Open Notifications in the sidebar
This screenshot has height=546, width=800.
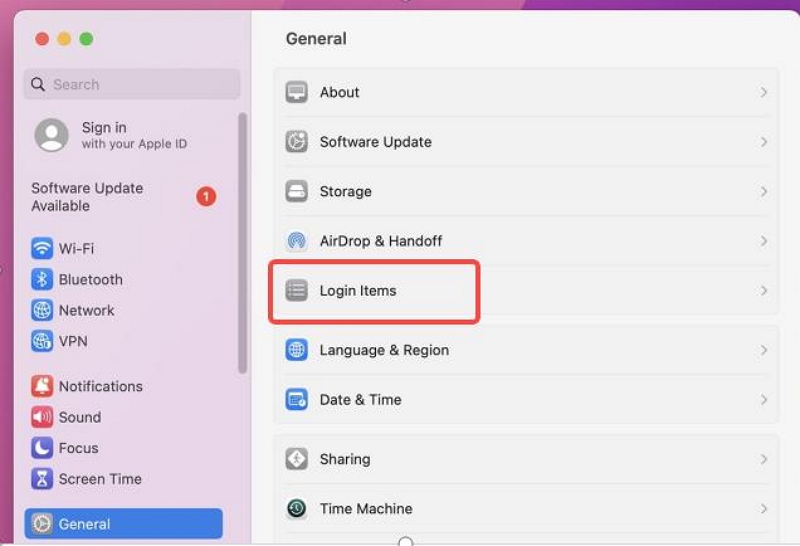(101, 386)
